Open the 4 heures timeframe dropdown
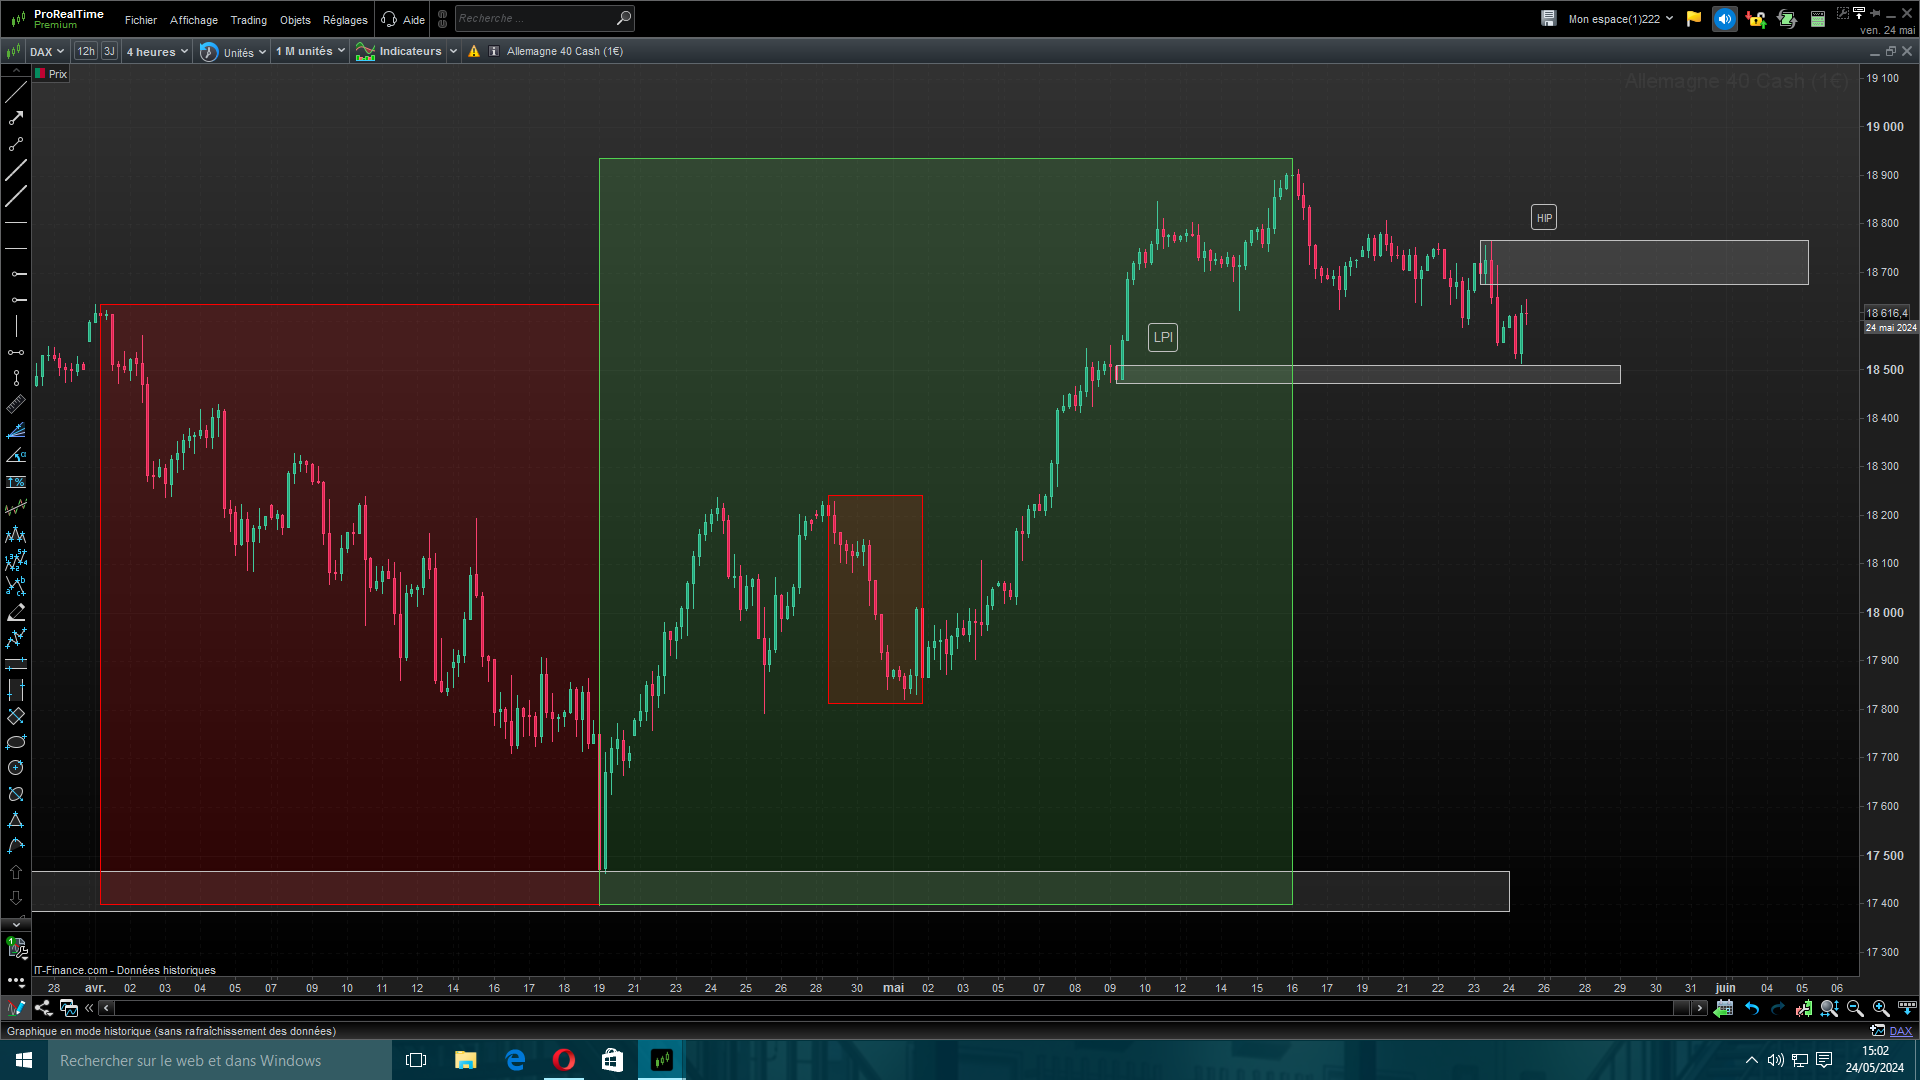The width and height of the screenshot is (1920, 1080). pos(157,51)
